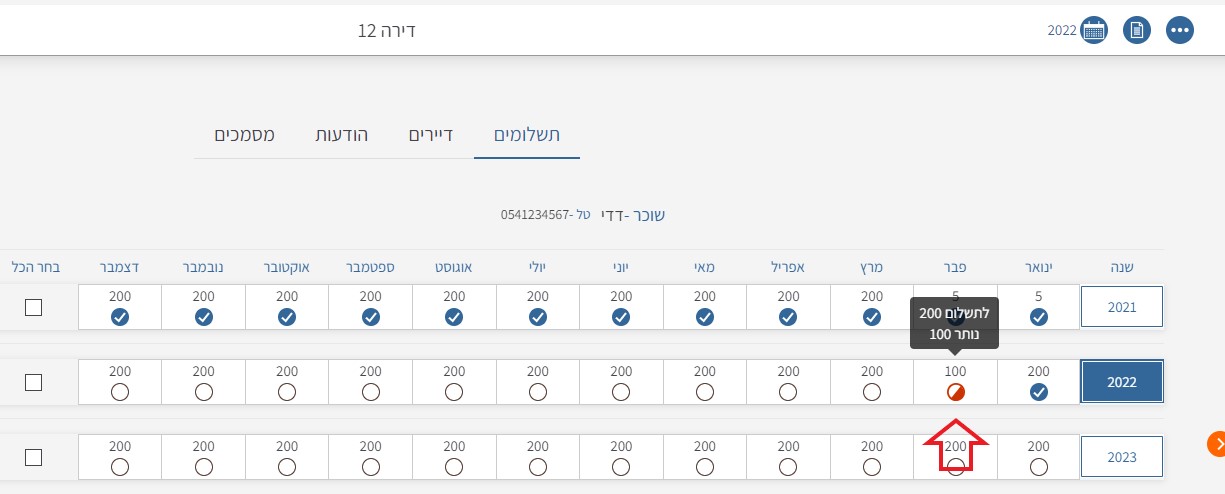1225x494 pixels.
Task: Click the paid checkmark for January 2022
Action: [1039, 393]
